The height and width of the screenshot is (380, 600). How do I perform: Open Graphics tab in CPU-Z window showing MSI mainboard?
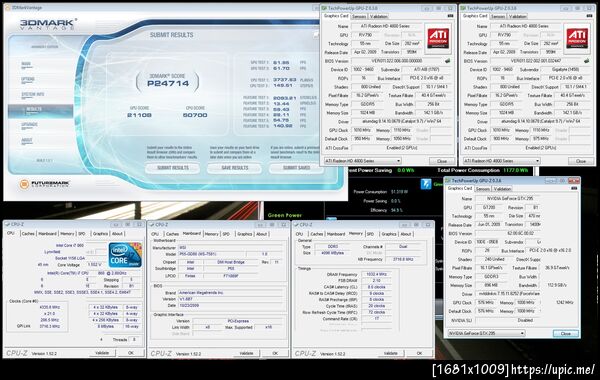245,234
